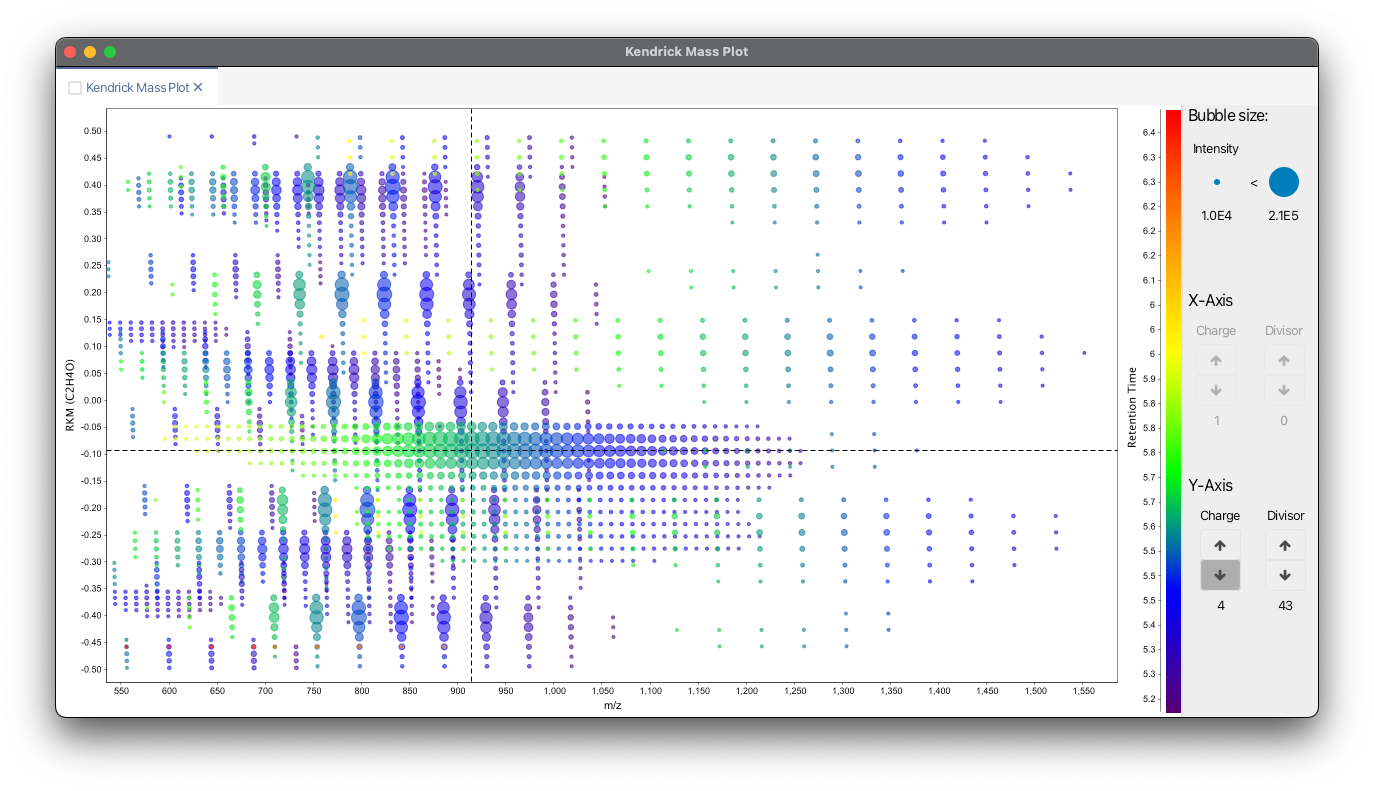Click the 'Intensity' label
Viewport: 1374px width, 791px height.
[x=1216, y=149]
